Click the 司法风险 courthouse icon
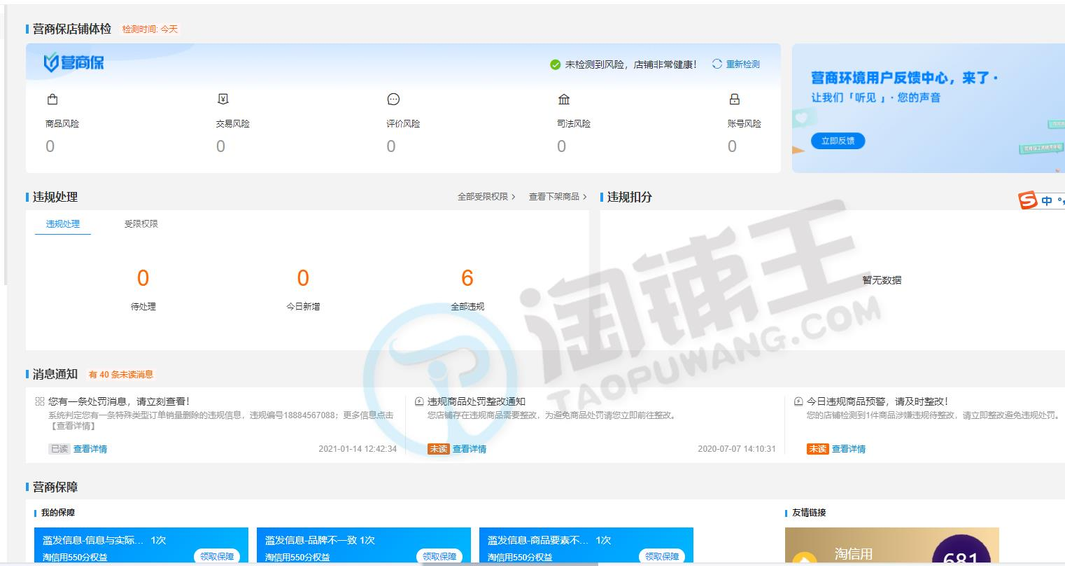This screenshot has height=566, width=1065. 564,100
